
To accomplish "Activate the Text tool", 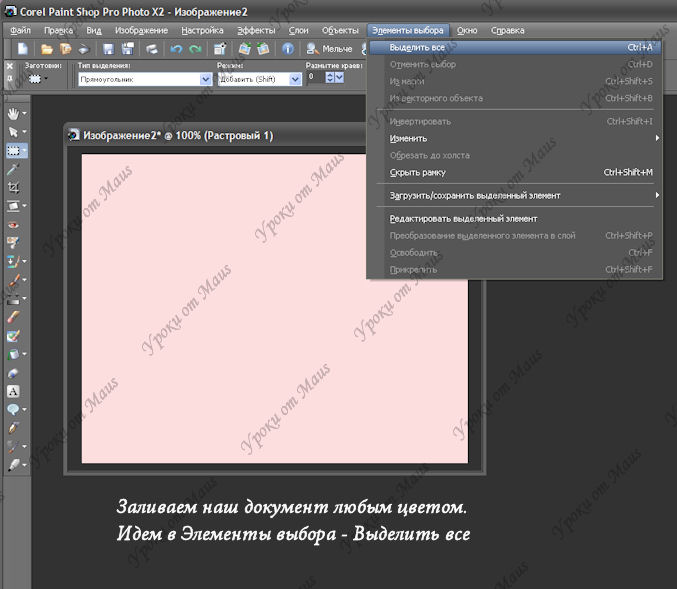I will tap(14, 391).
